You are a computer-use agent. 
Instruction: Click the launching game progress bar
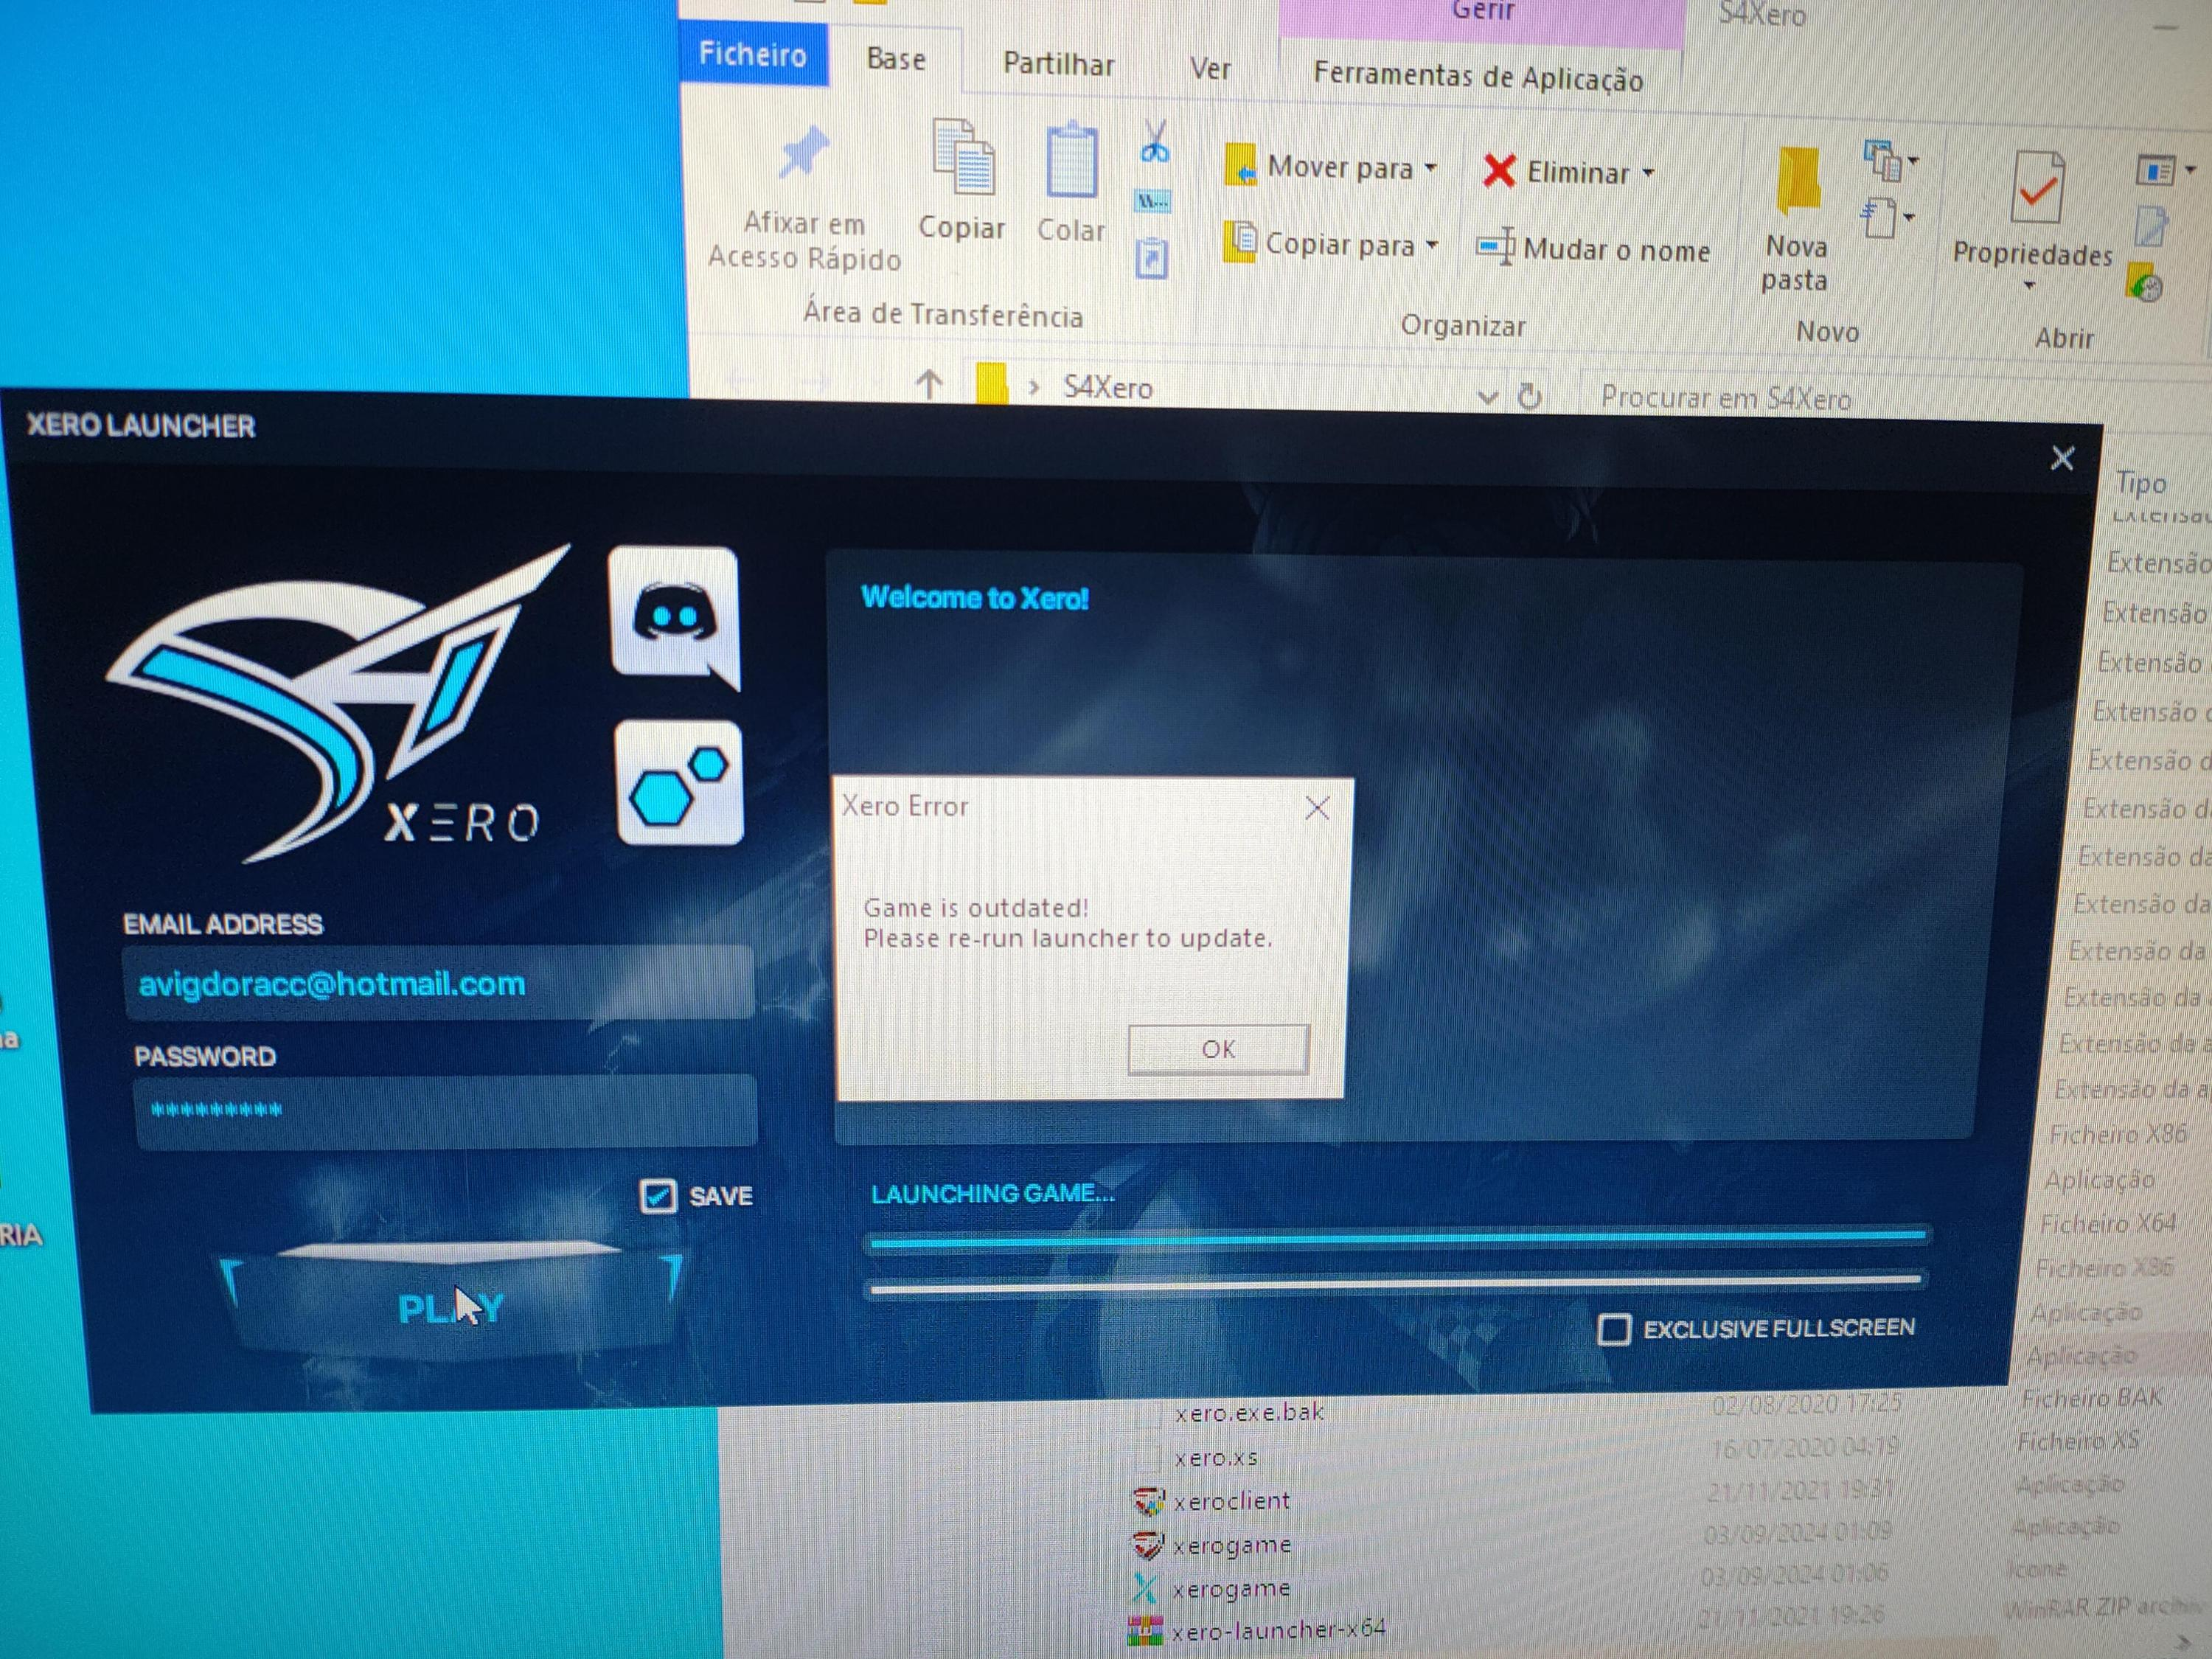(1396, 1240)
